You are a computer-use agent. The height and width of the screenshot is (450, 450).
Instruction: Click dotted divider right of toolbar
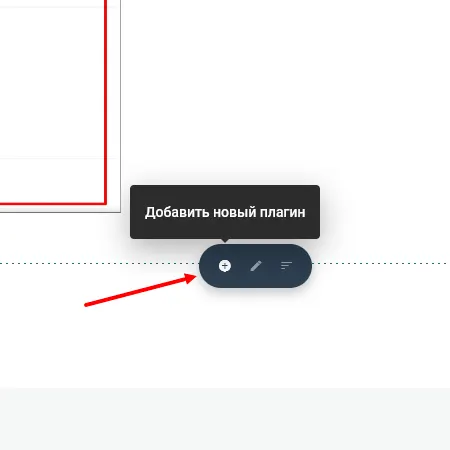point(381,263)
